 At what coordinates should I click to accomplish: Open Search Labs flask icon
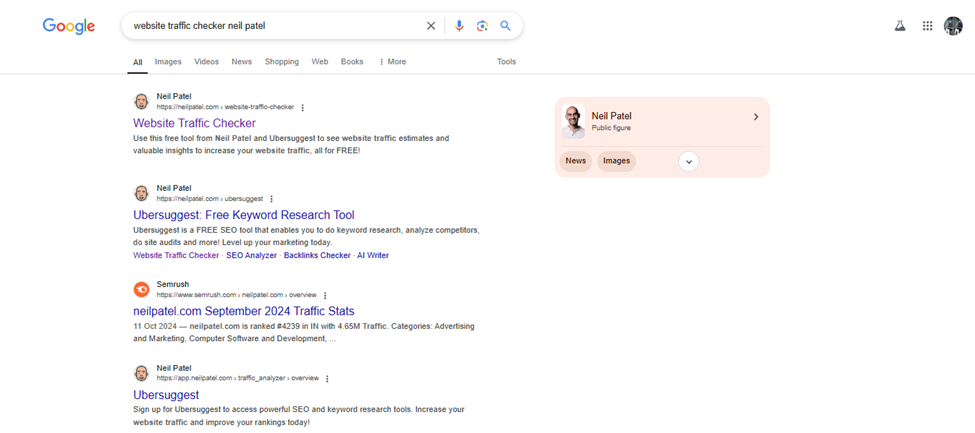[900, 26]
